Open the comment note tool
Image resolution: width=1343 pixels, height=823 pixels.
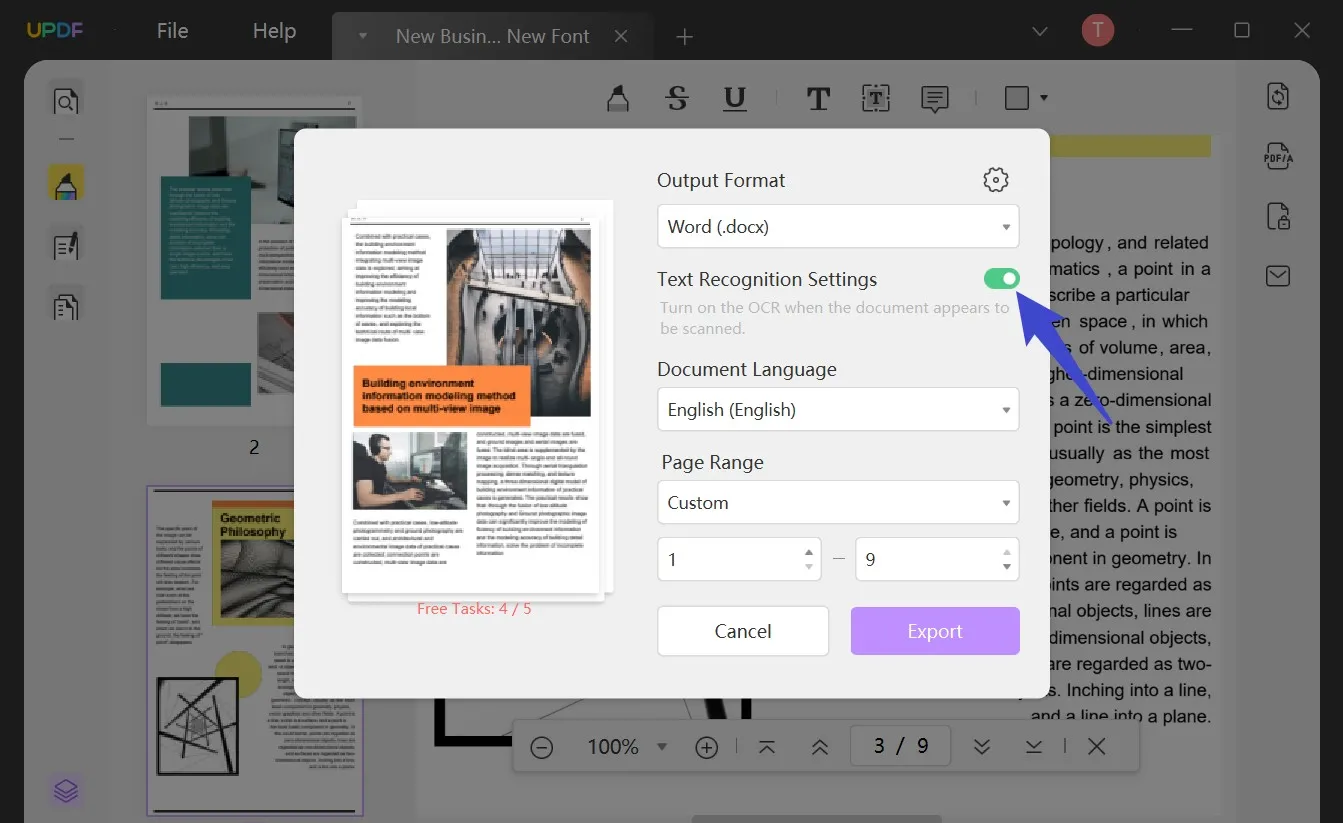click(x=934, y=98)
